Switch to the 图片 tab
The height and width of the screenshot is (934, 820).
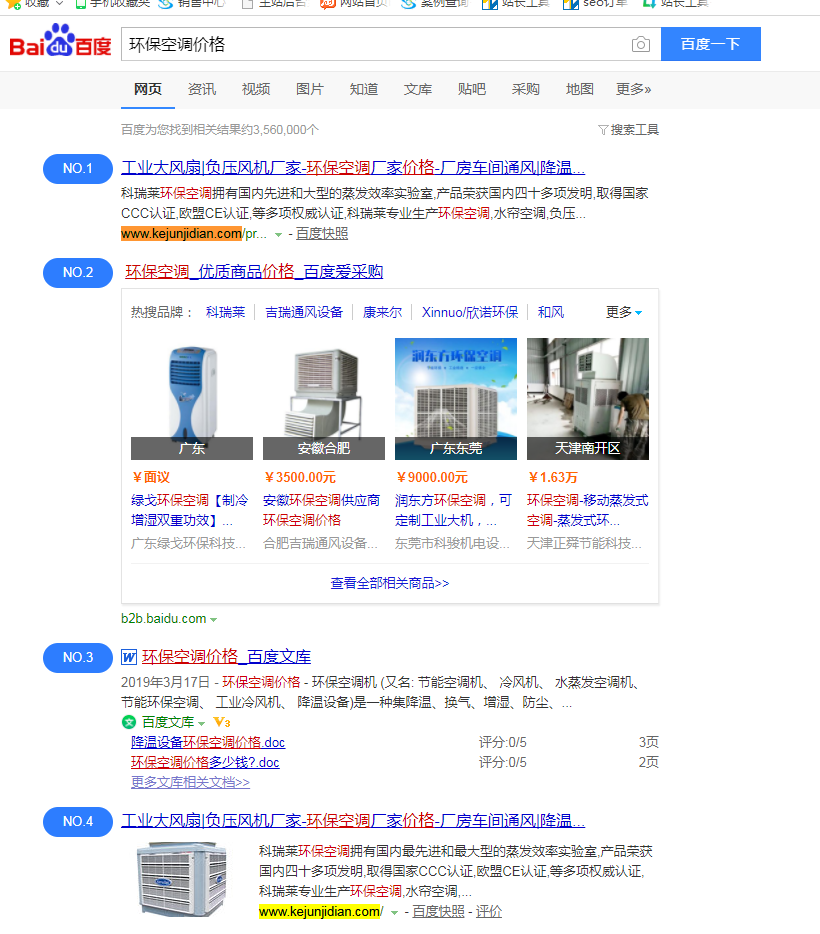[310, 89]
